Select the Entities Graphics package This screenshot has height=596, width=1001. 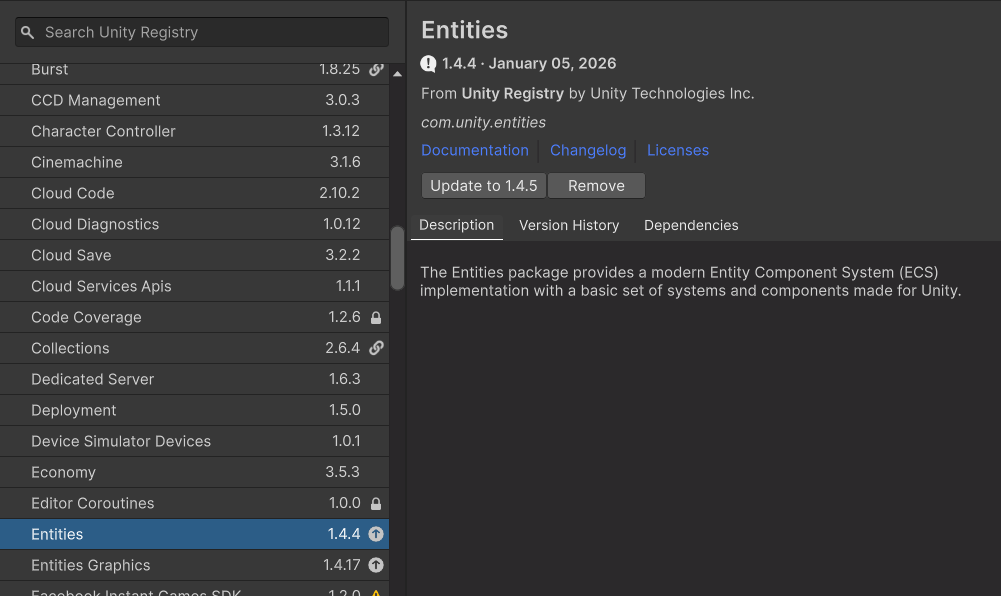(194, 565)
